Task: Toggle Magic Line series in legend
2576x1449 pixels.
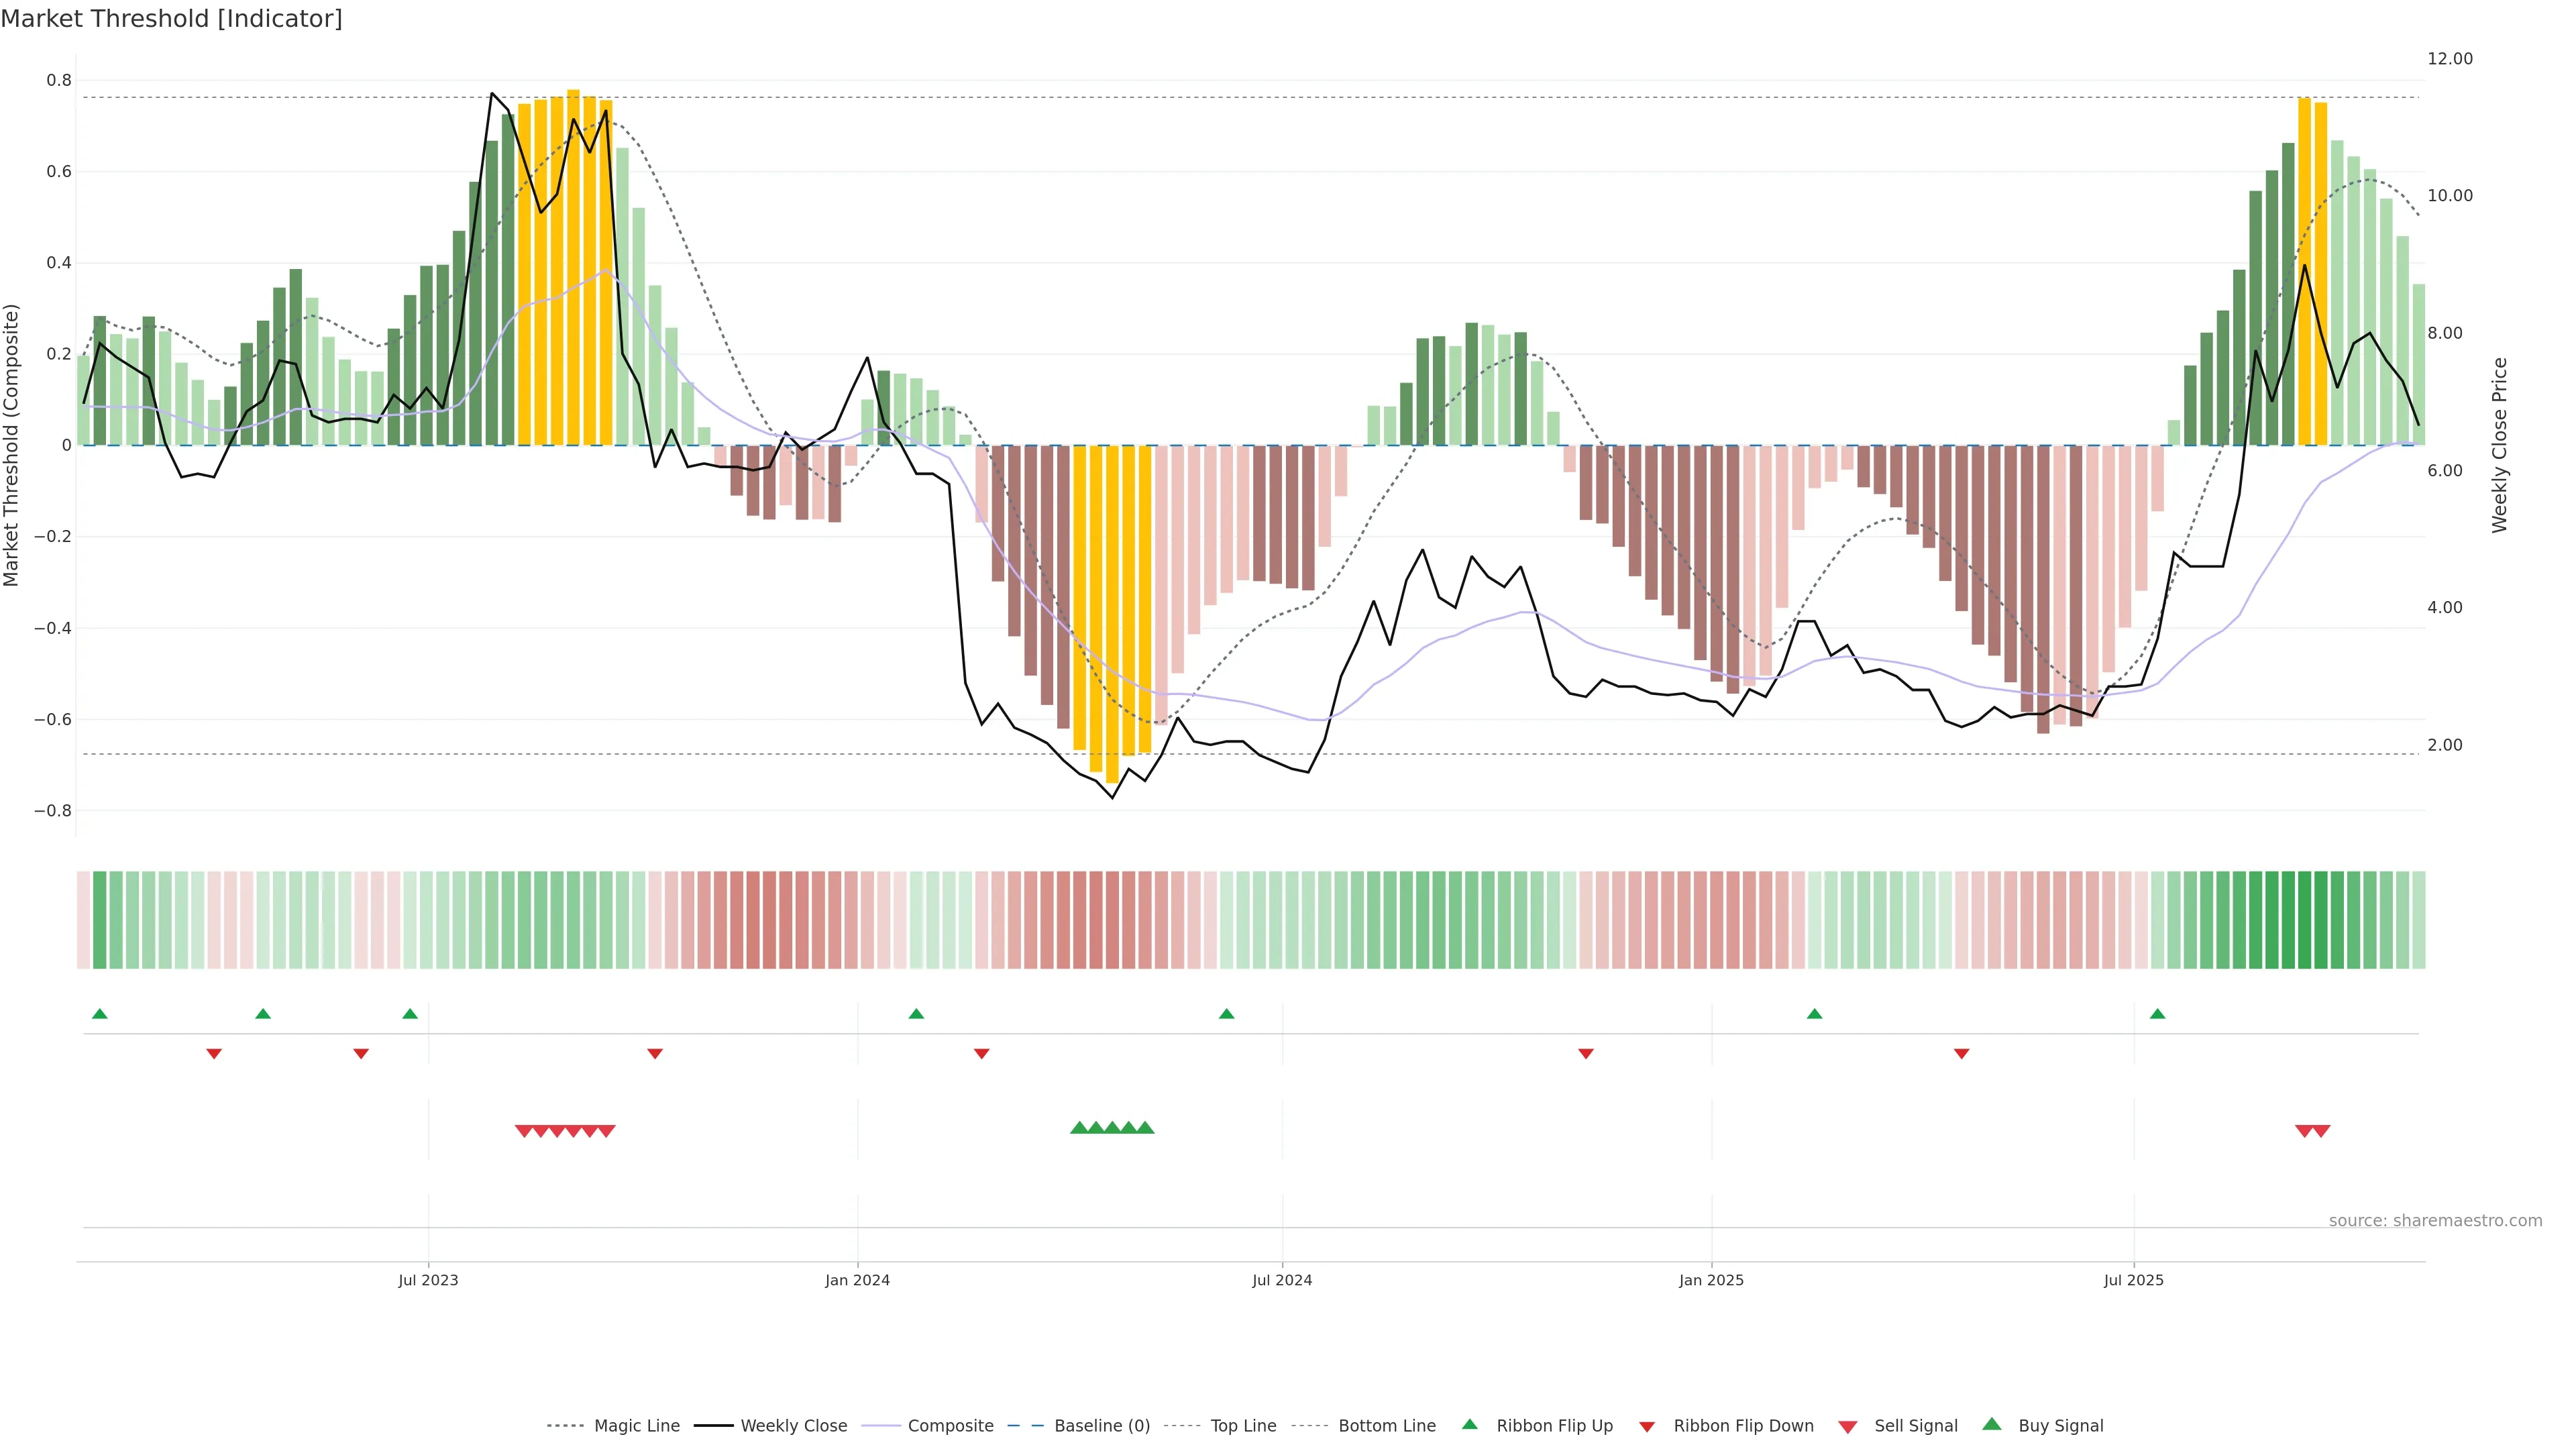Action: pyautogui.click(x=636, y=1426)
